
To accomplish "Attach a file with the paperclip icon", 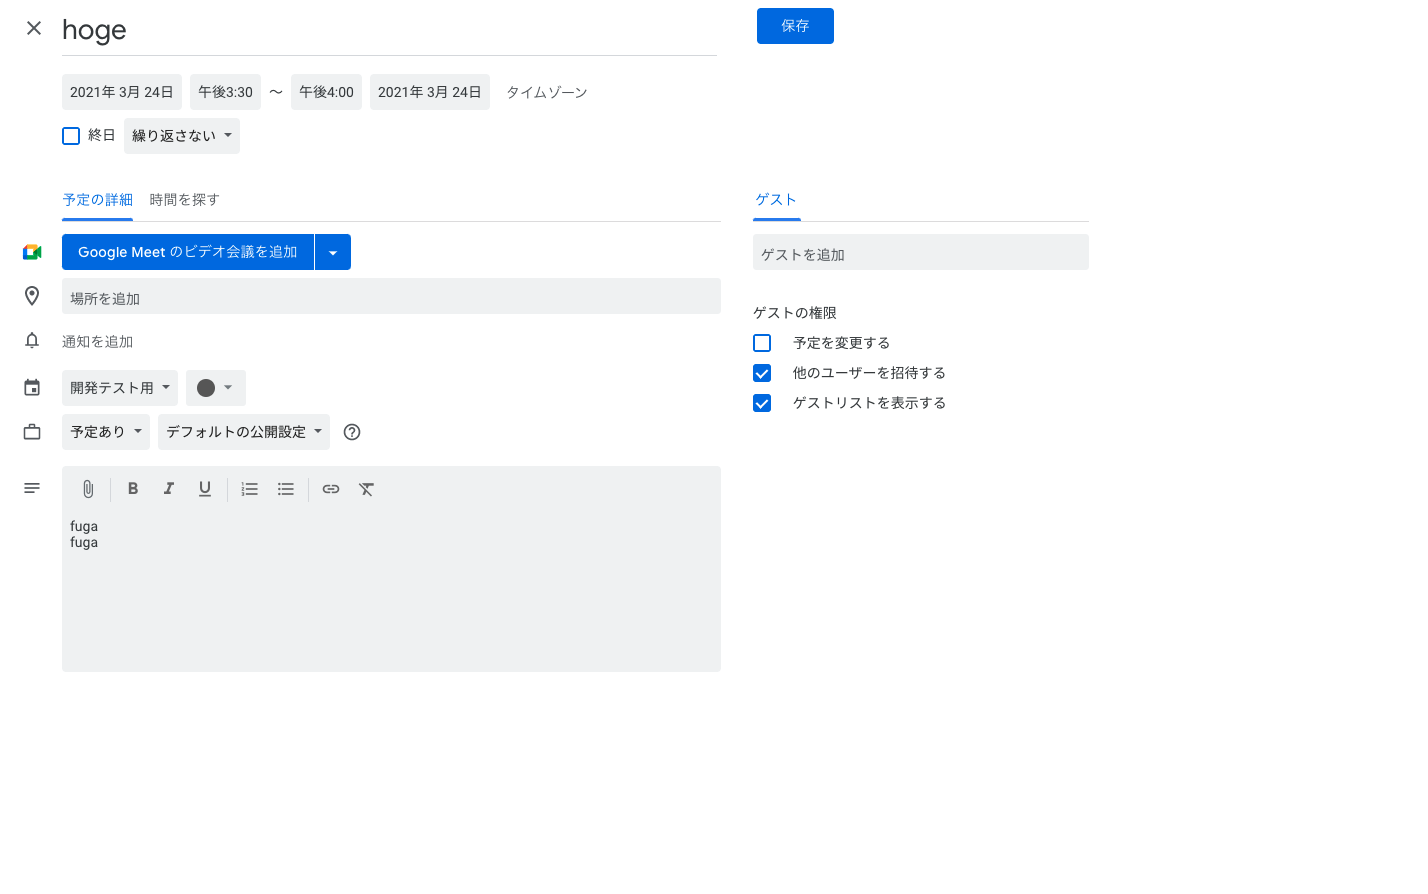I will (x=88, y=489).
